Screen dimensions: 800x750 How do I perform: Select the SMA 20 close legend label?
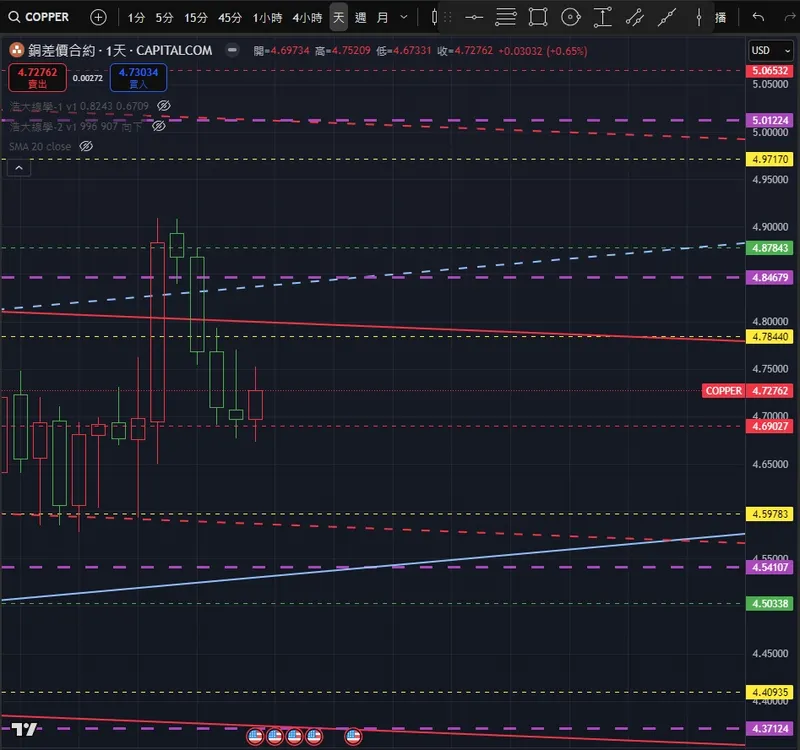[40, 146]
